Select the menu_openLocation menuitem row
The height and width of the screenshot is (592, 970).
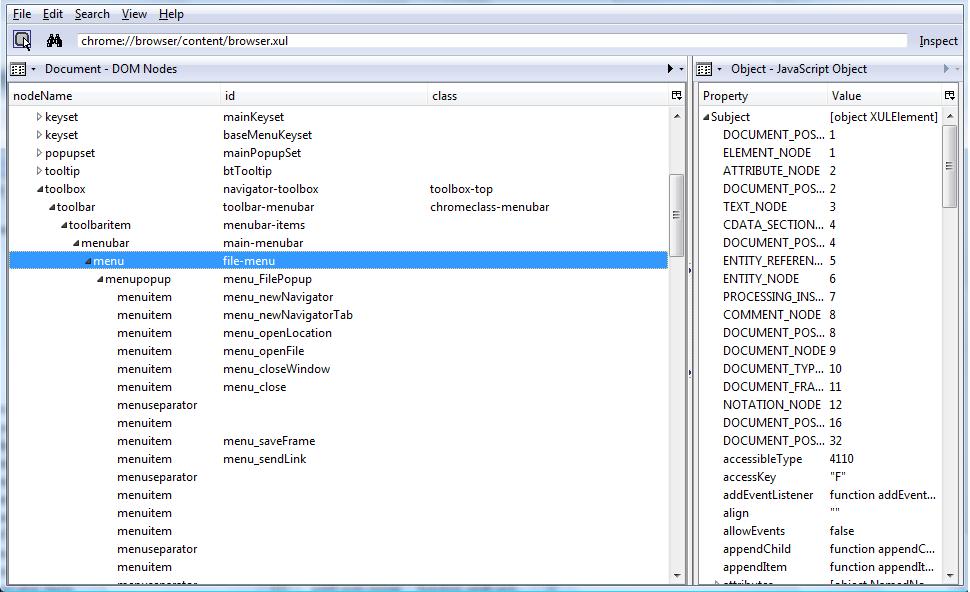(x=338, y=333)
